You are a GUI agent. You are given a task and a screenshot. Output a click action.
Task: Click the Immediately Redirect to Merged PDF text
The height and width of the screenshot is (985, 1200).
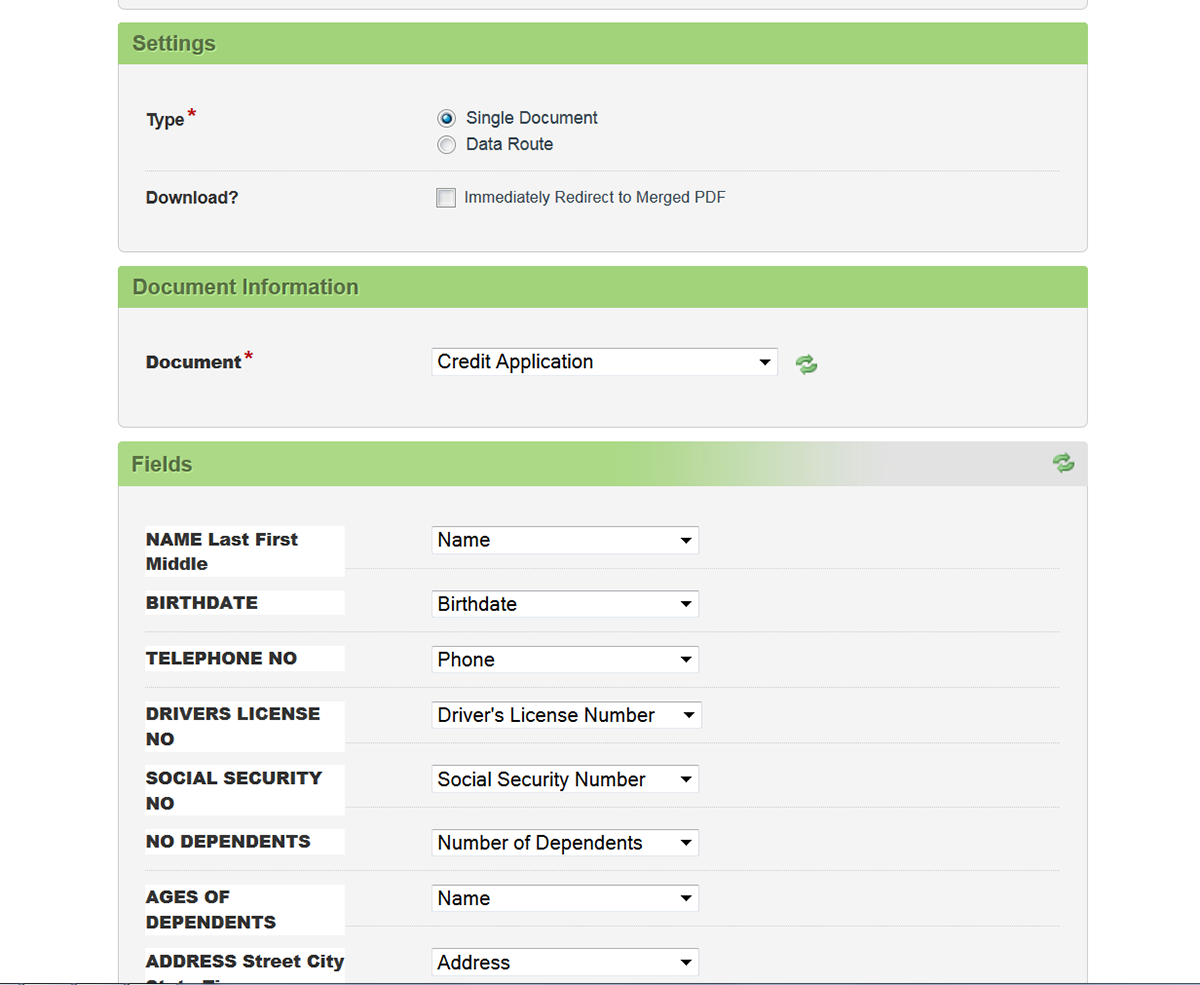pos(595,198)
